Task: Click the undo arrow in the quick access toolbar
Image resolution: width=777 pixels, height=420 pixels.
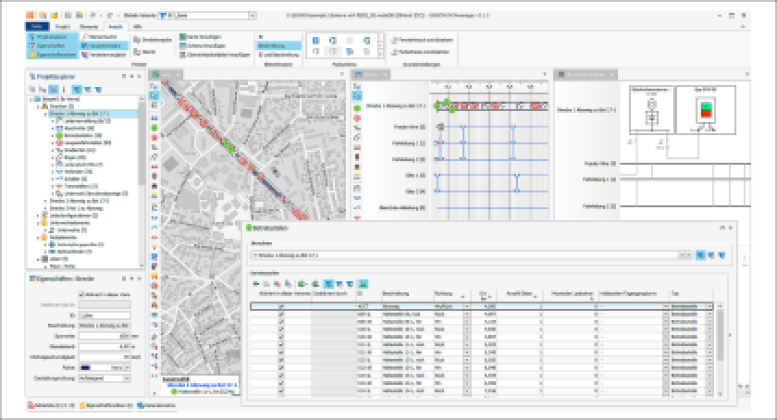Action: click(93, 15)
